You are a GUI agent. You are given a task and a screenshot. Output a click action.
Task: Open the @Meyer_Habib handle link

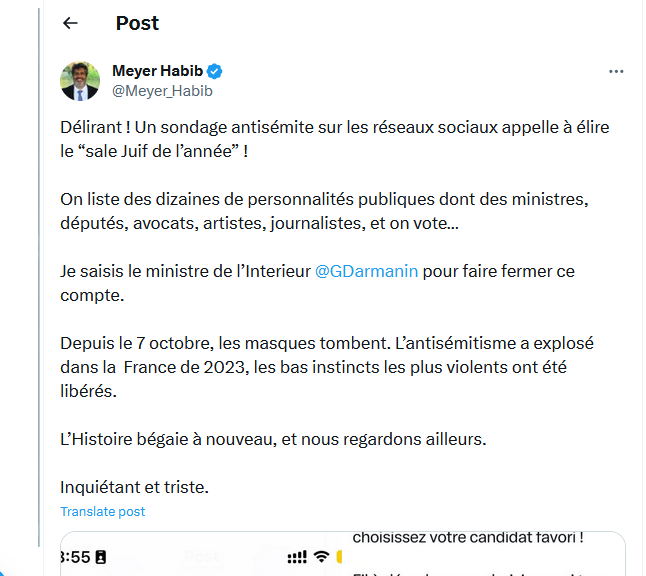pyautogui.click(x=162, y=91)
